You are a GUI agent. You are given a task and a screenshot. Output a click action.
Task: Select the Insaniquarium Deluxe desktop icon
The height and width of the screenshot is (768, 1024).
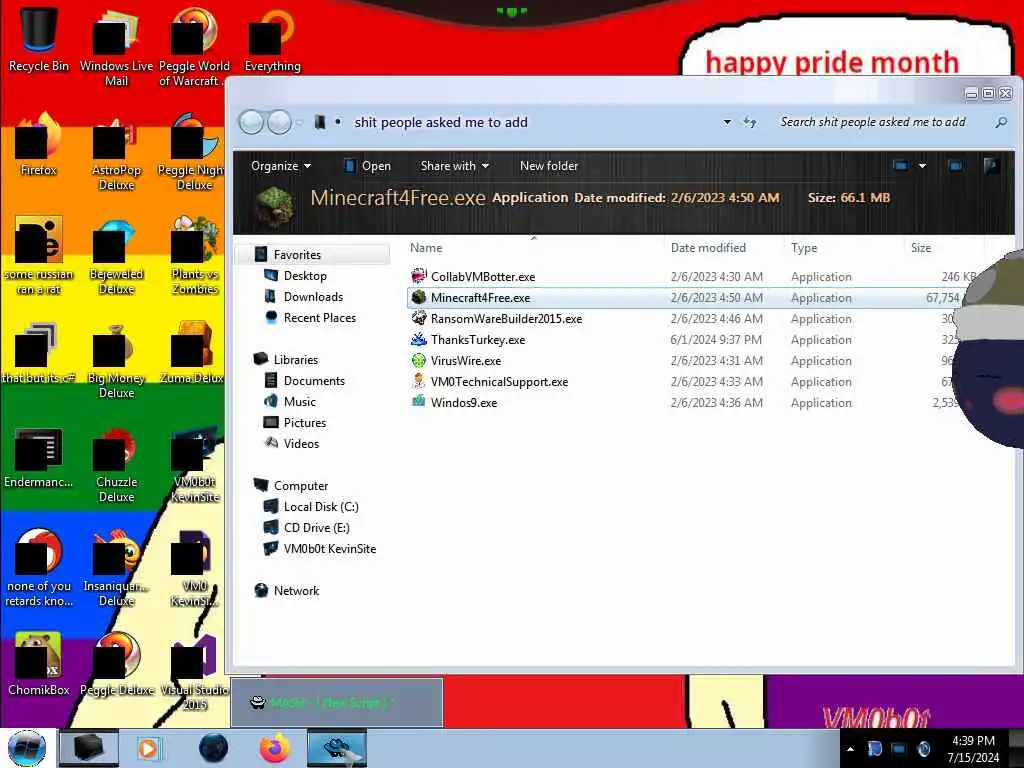116,568
